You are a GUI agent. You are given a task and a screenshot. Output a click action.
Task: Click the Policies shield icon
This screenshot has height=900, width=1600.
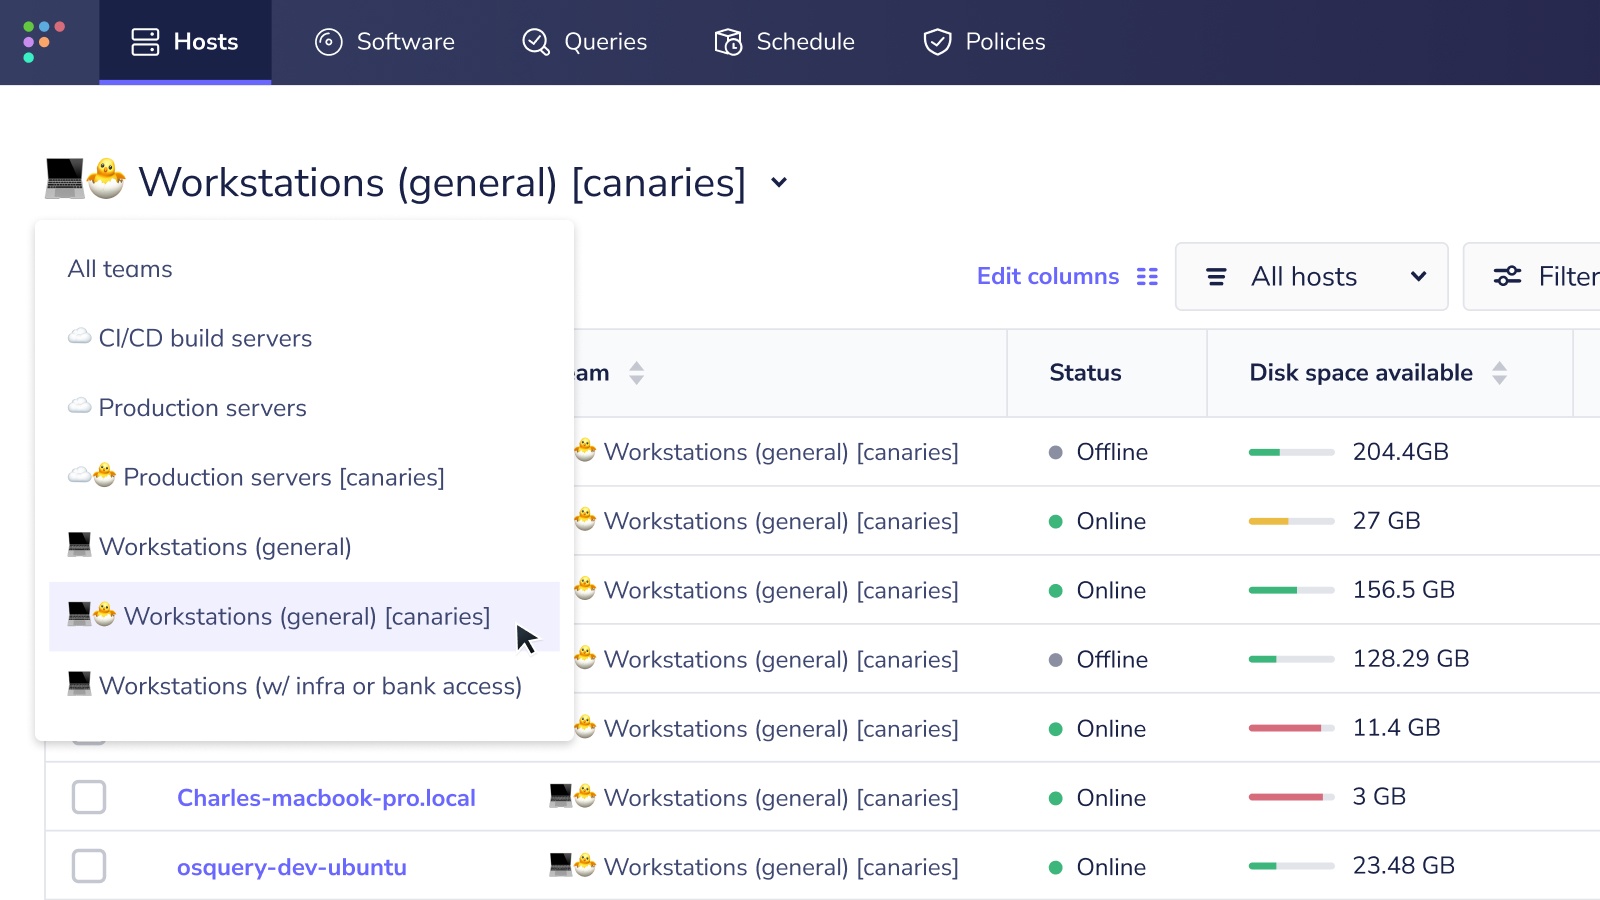(937, 42)
